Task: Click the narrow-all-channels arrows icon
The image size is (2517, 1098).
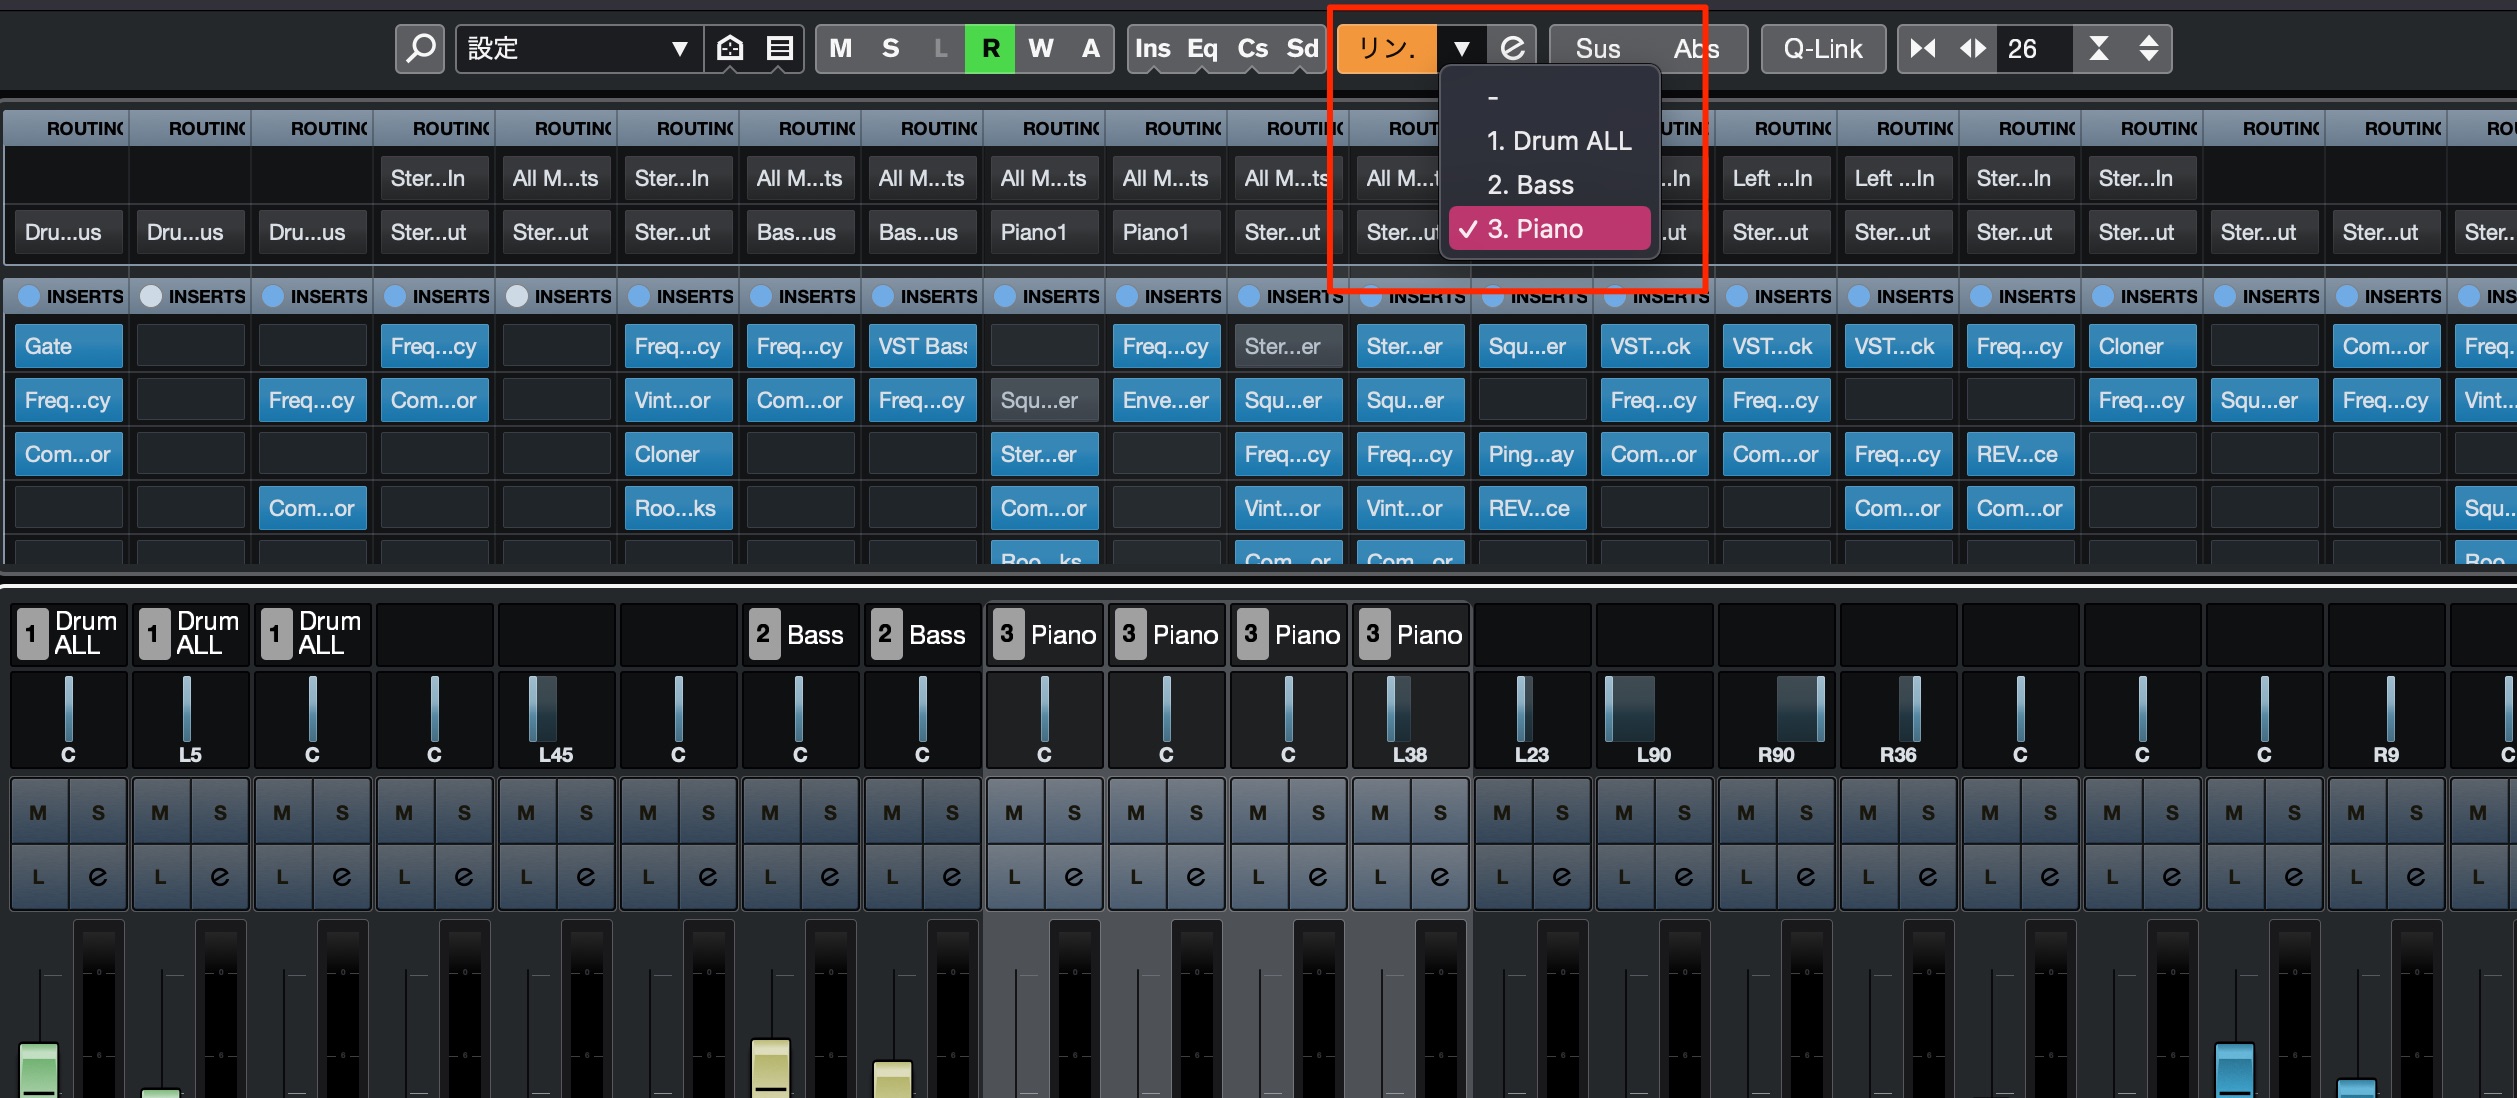Action: click(x=1923, y=48)
